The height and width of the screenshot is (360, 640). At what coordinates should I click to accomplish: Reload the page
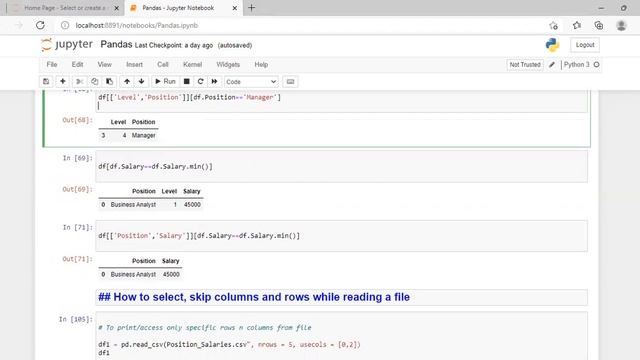click(x=40, y=25)
